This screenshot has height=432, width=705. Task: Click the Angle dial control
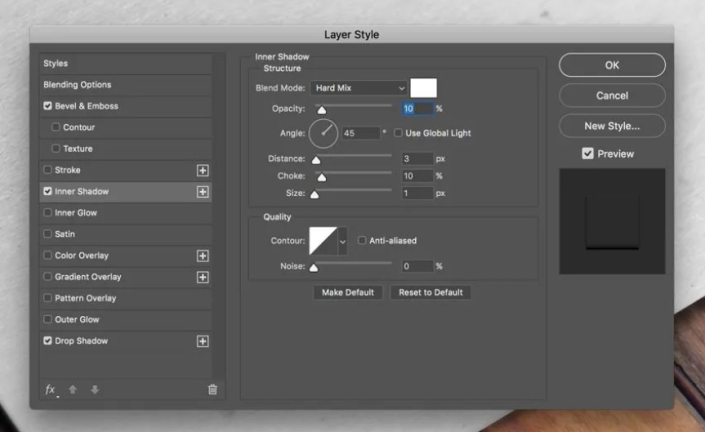click(323, 134)
